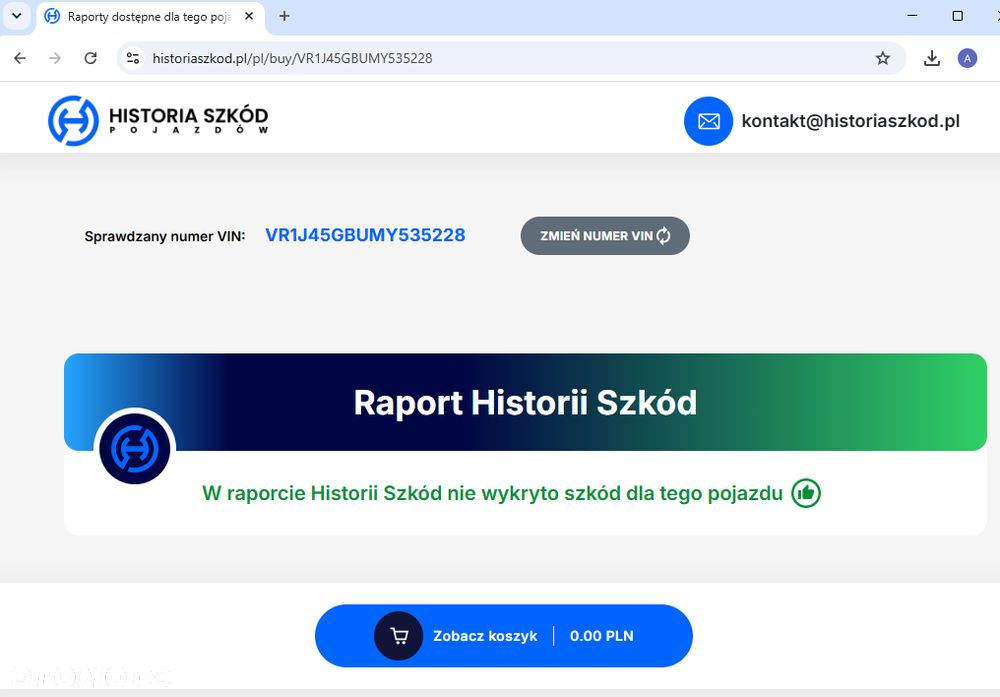Click the Sprawdzany numer VIN label

[165, 237]
